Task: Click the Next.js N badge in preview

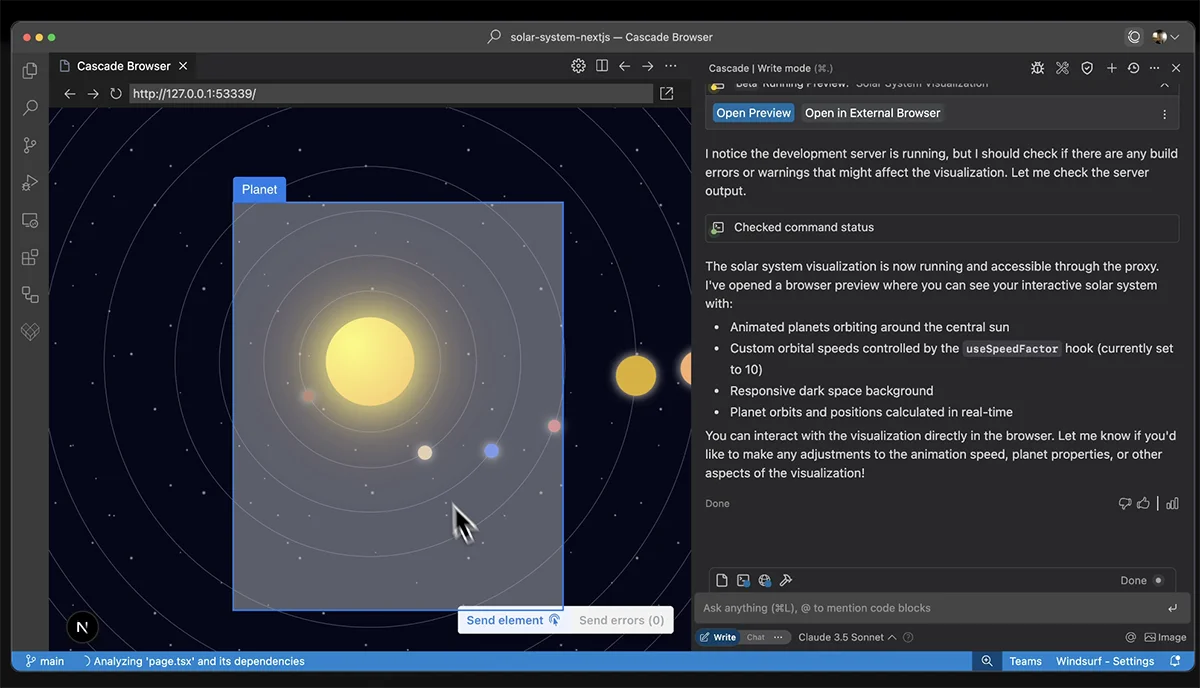Action: coord(83,627)
